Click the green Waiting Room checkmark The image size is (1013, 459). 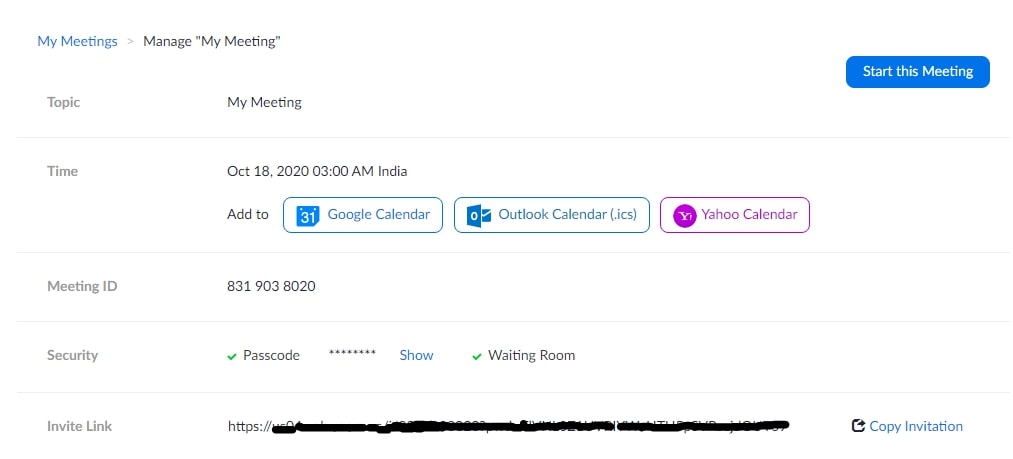click(477, 356)
